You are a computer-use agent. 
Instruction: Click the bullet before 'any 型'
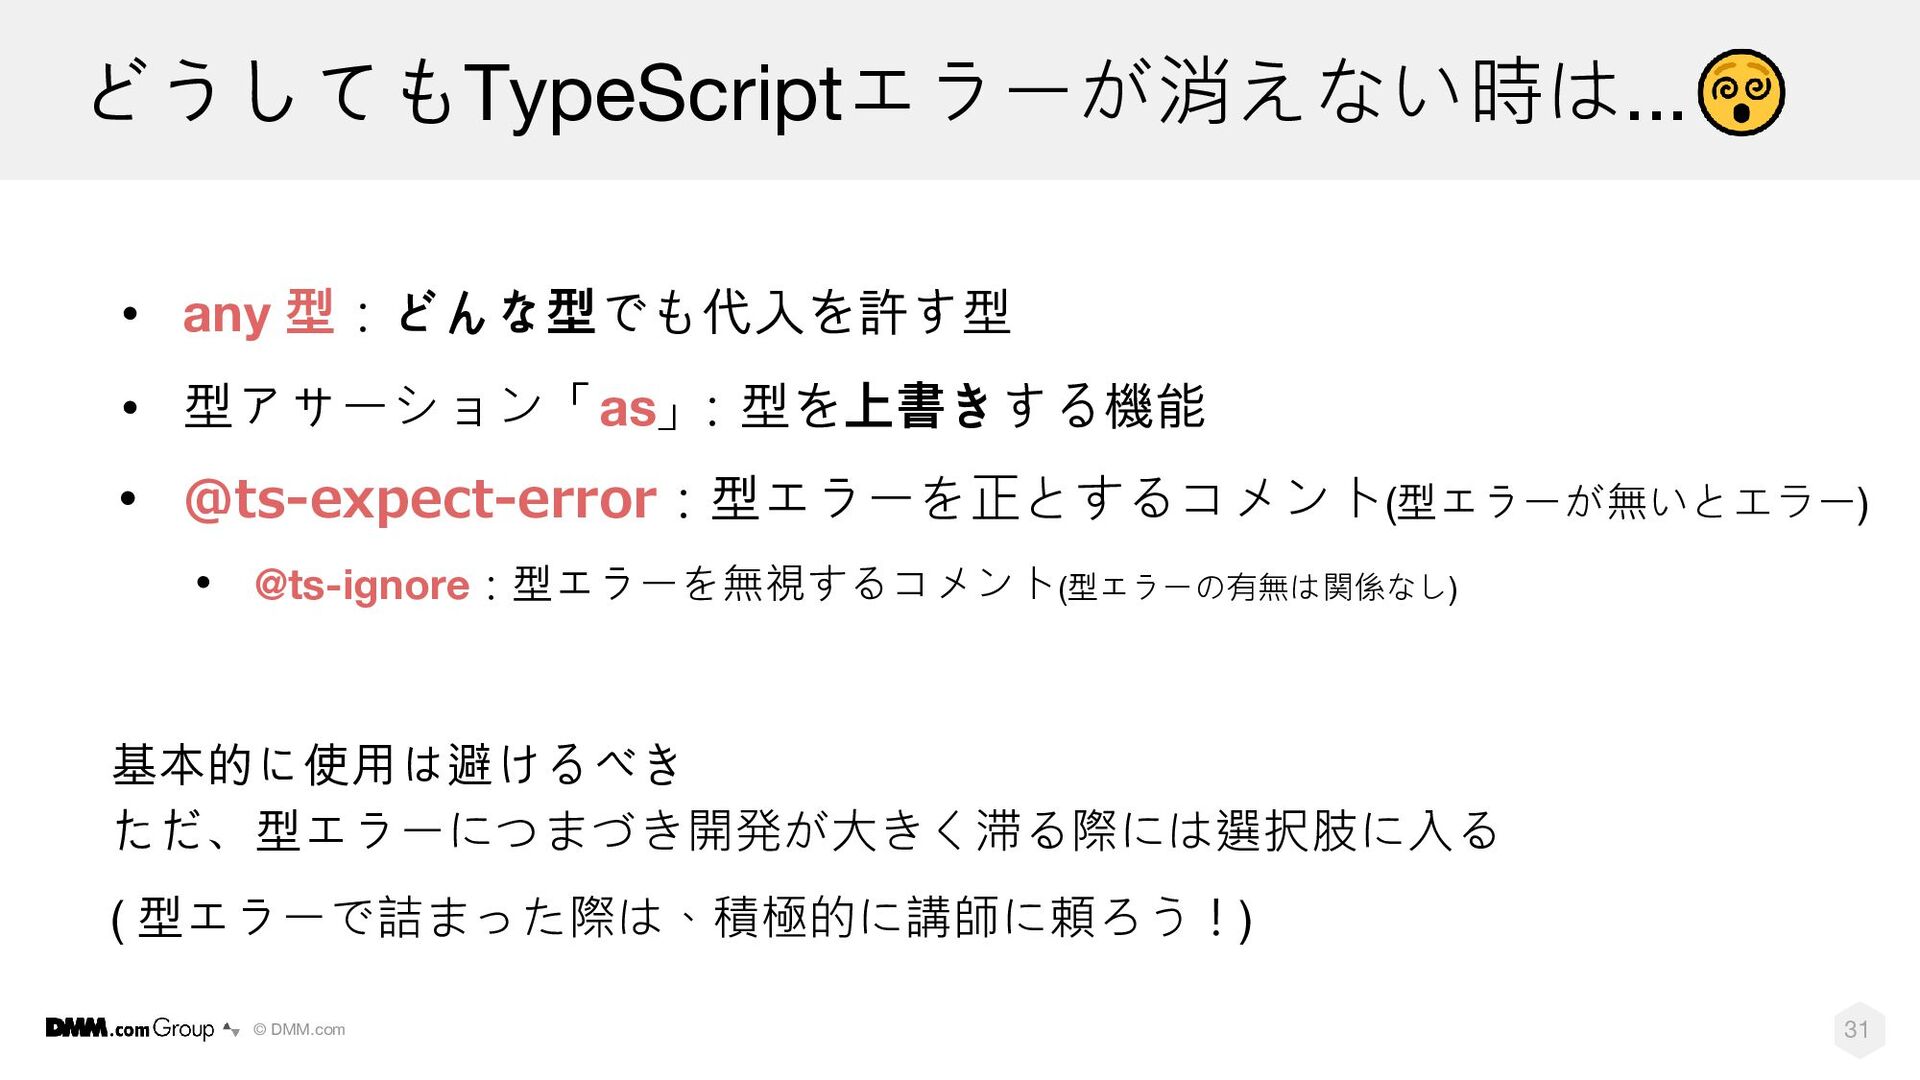pyautogui.click(x=129, y=315)
